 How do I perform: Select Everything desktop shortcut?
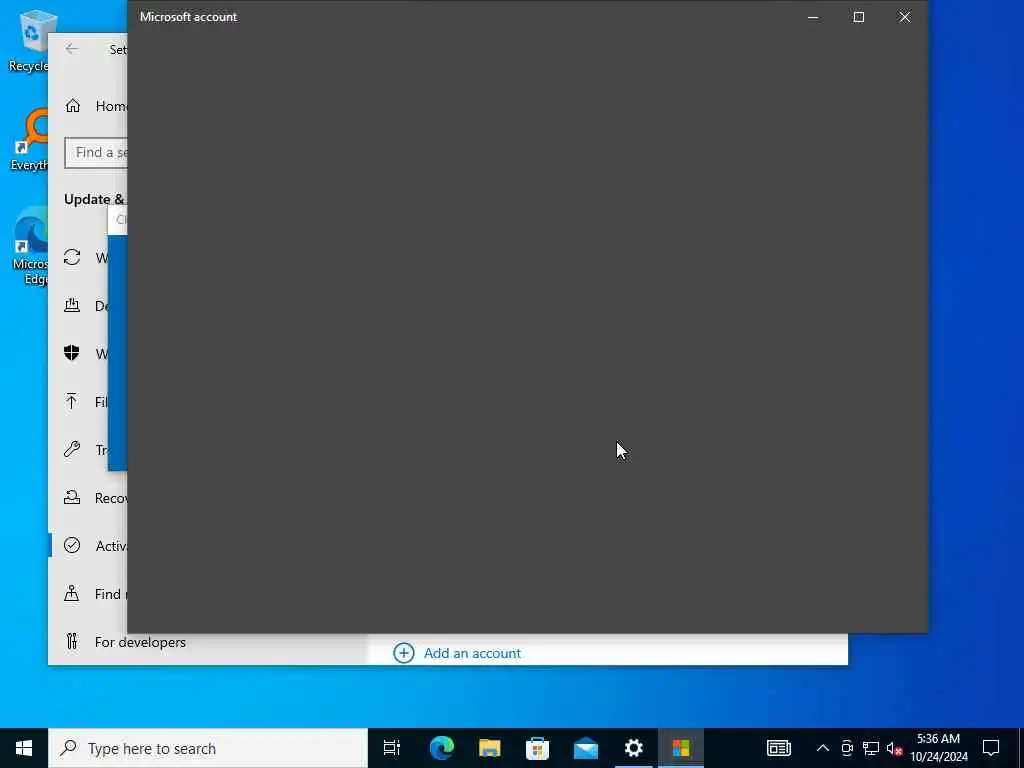(28, 140)
